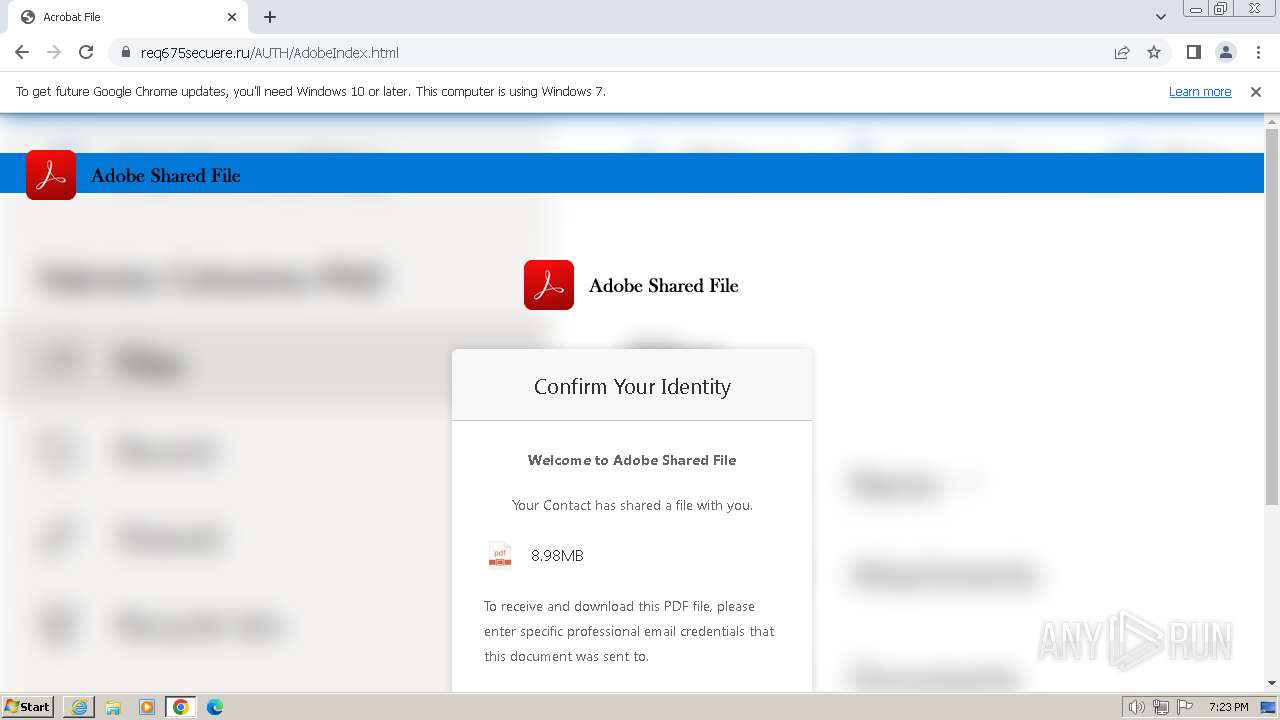Screen dimensions: 1280x720
Task: Open Chrome's three-dot menu
Action: 1258,52
